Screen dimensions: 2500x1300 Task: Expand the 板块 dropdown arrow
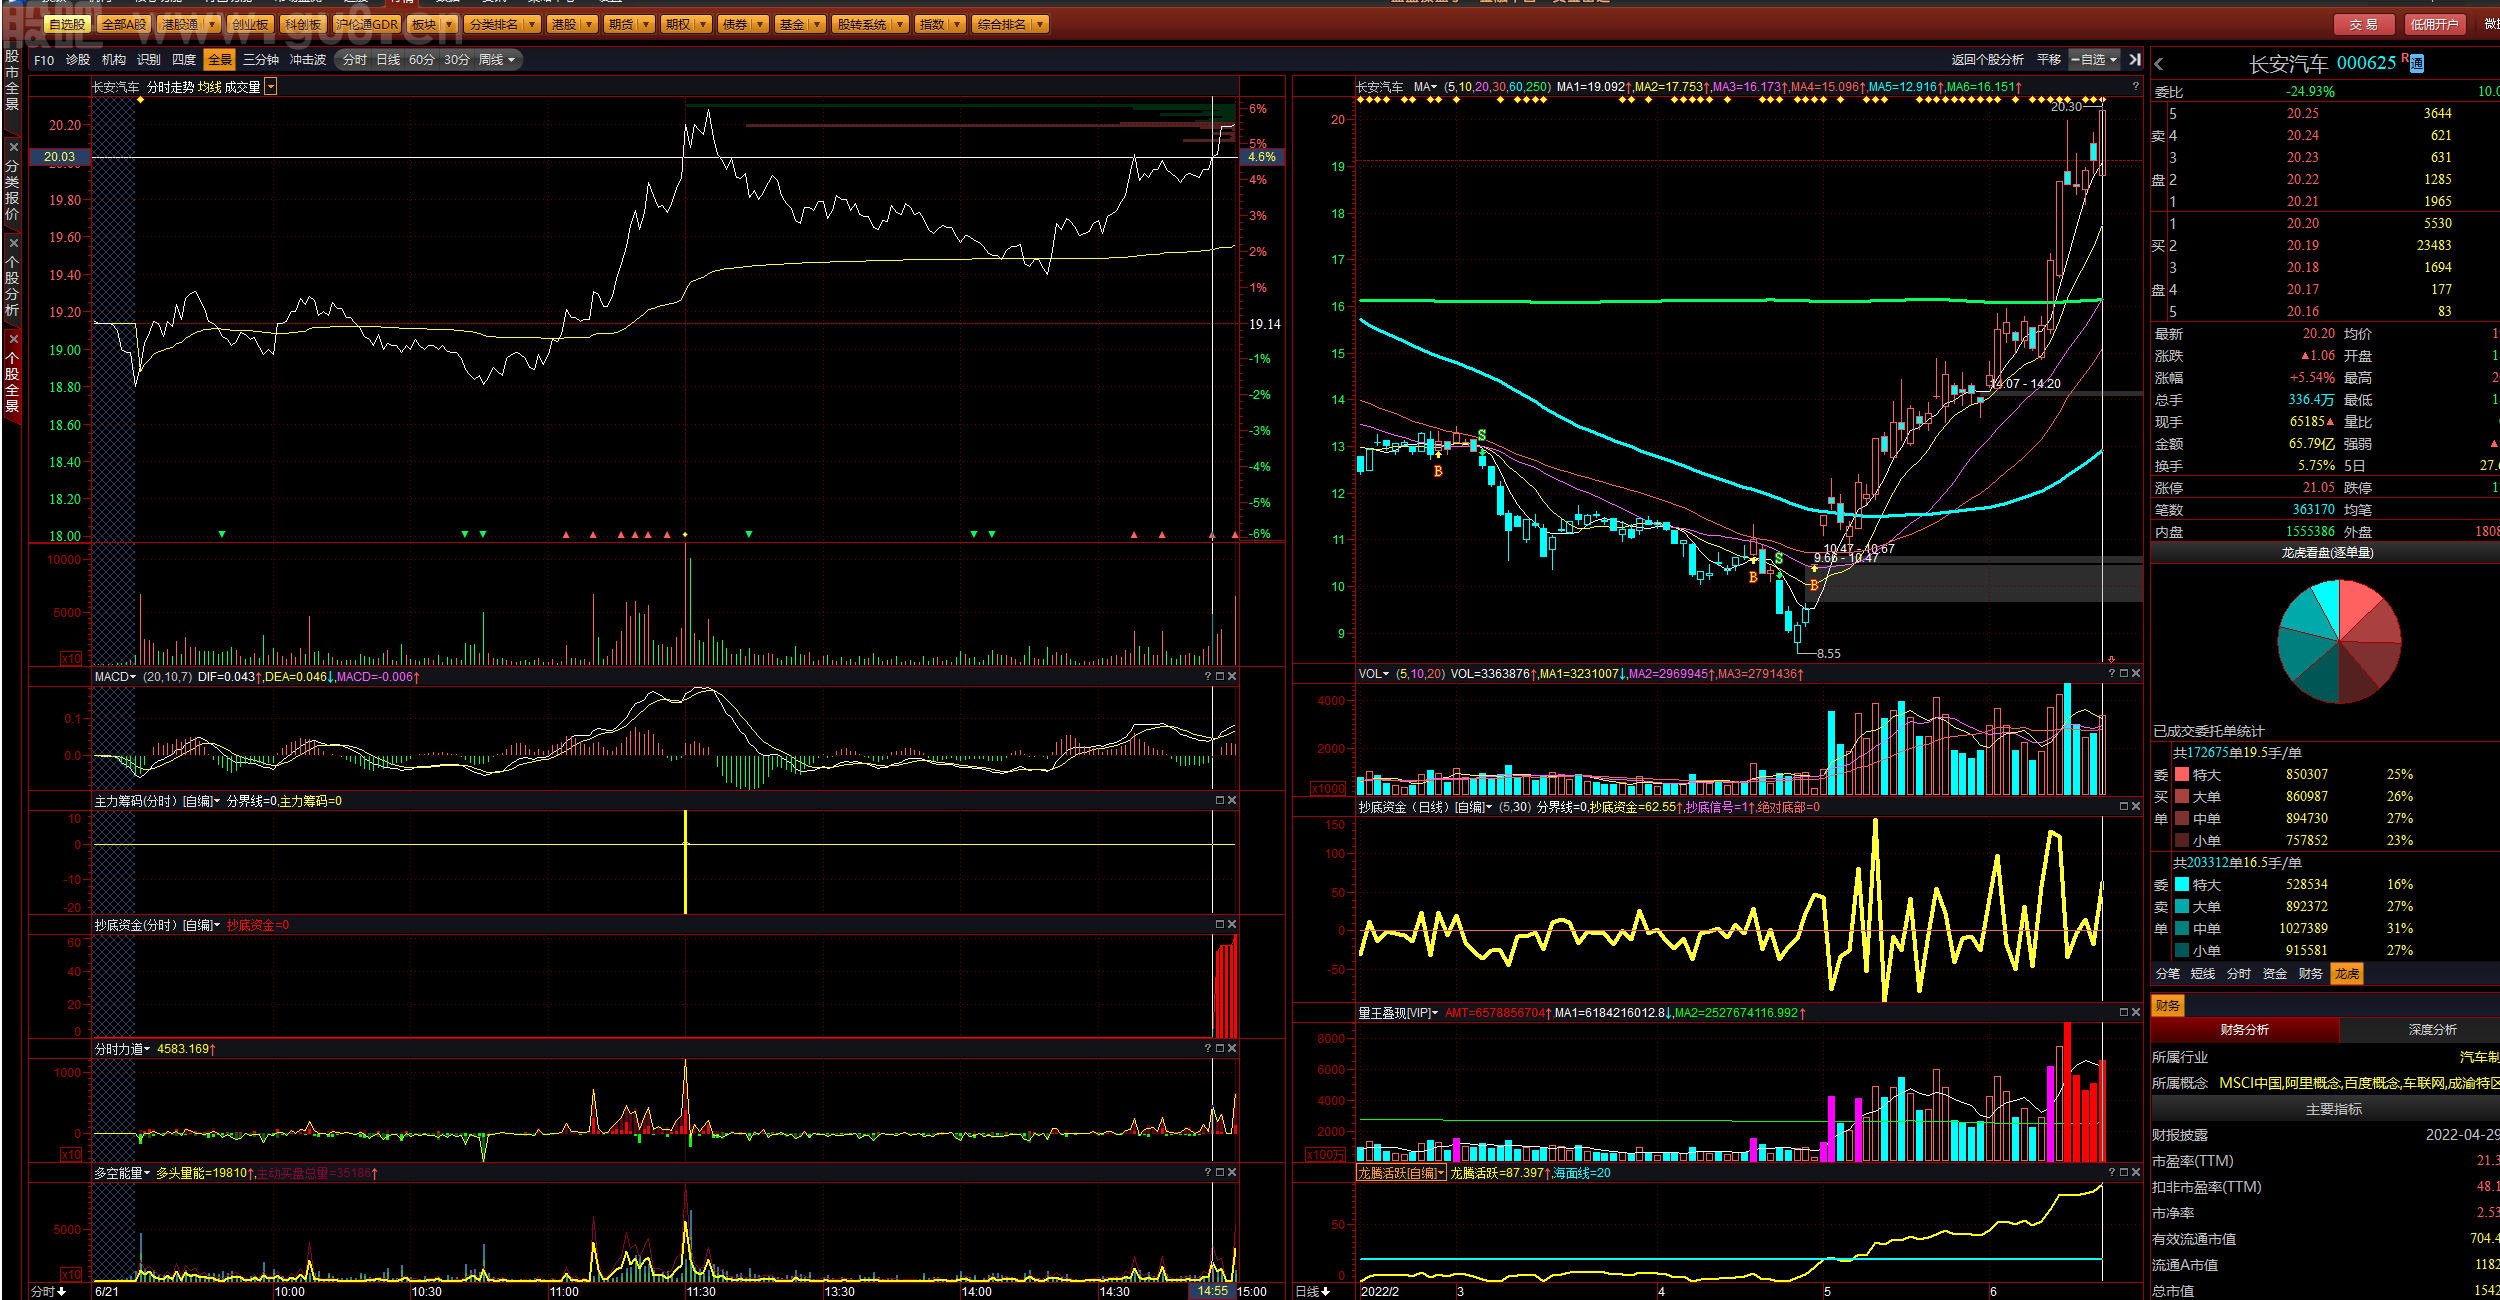click(x=449, y=24)
